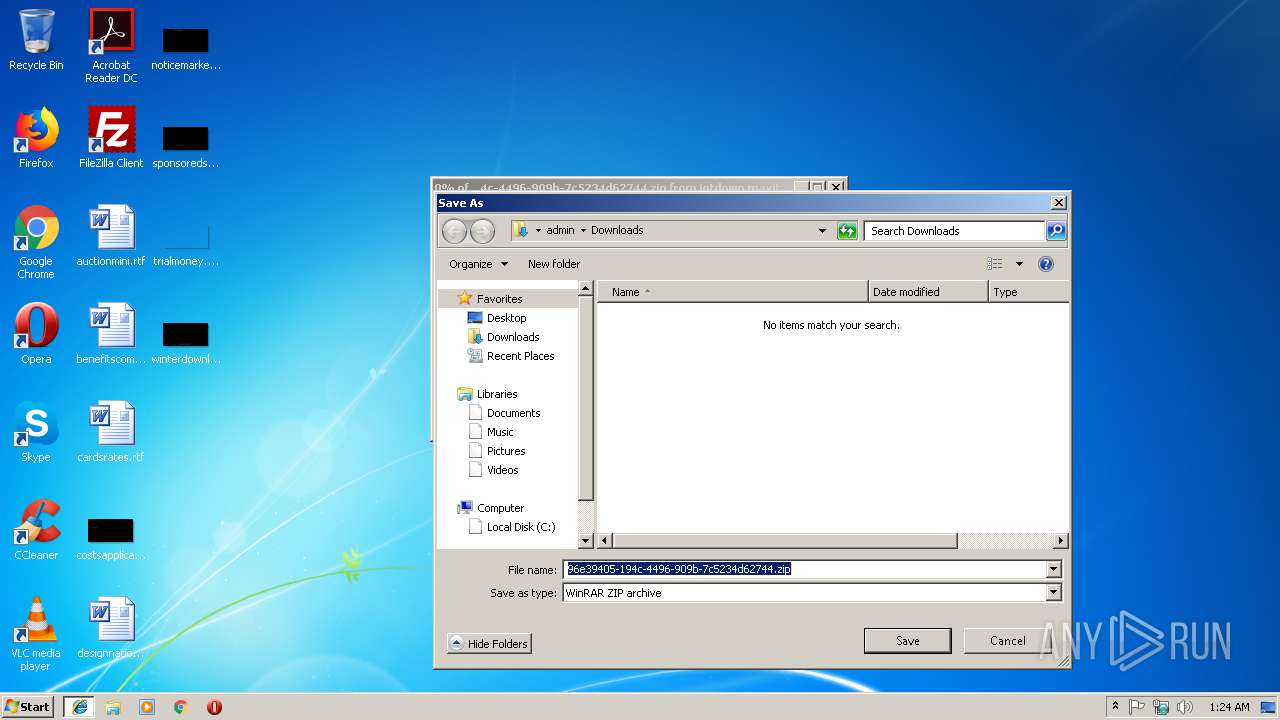Open Local Disk (C:) in navigation pane
Viewport: 1280px width, 720px height.
[520, 527]
